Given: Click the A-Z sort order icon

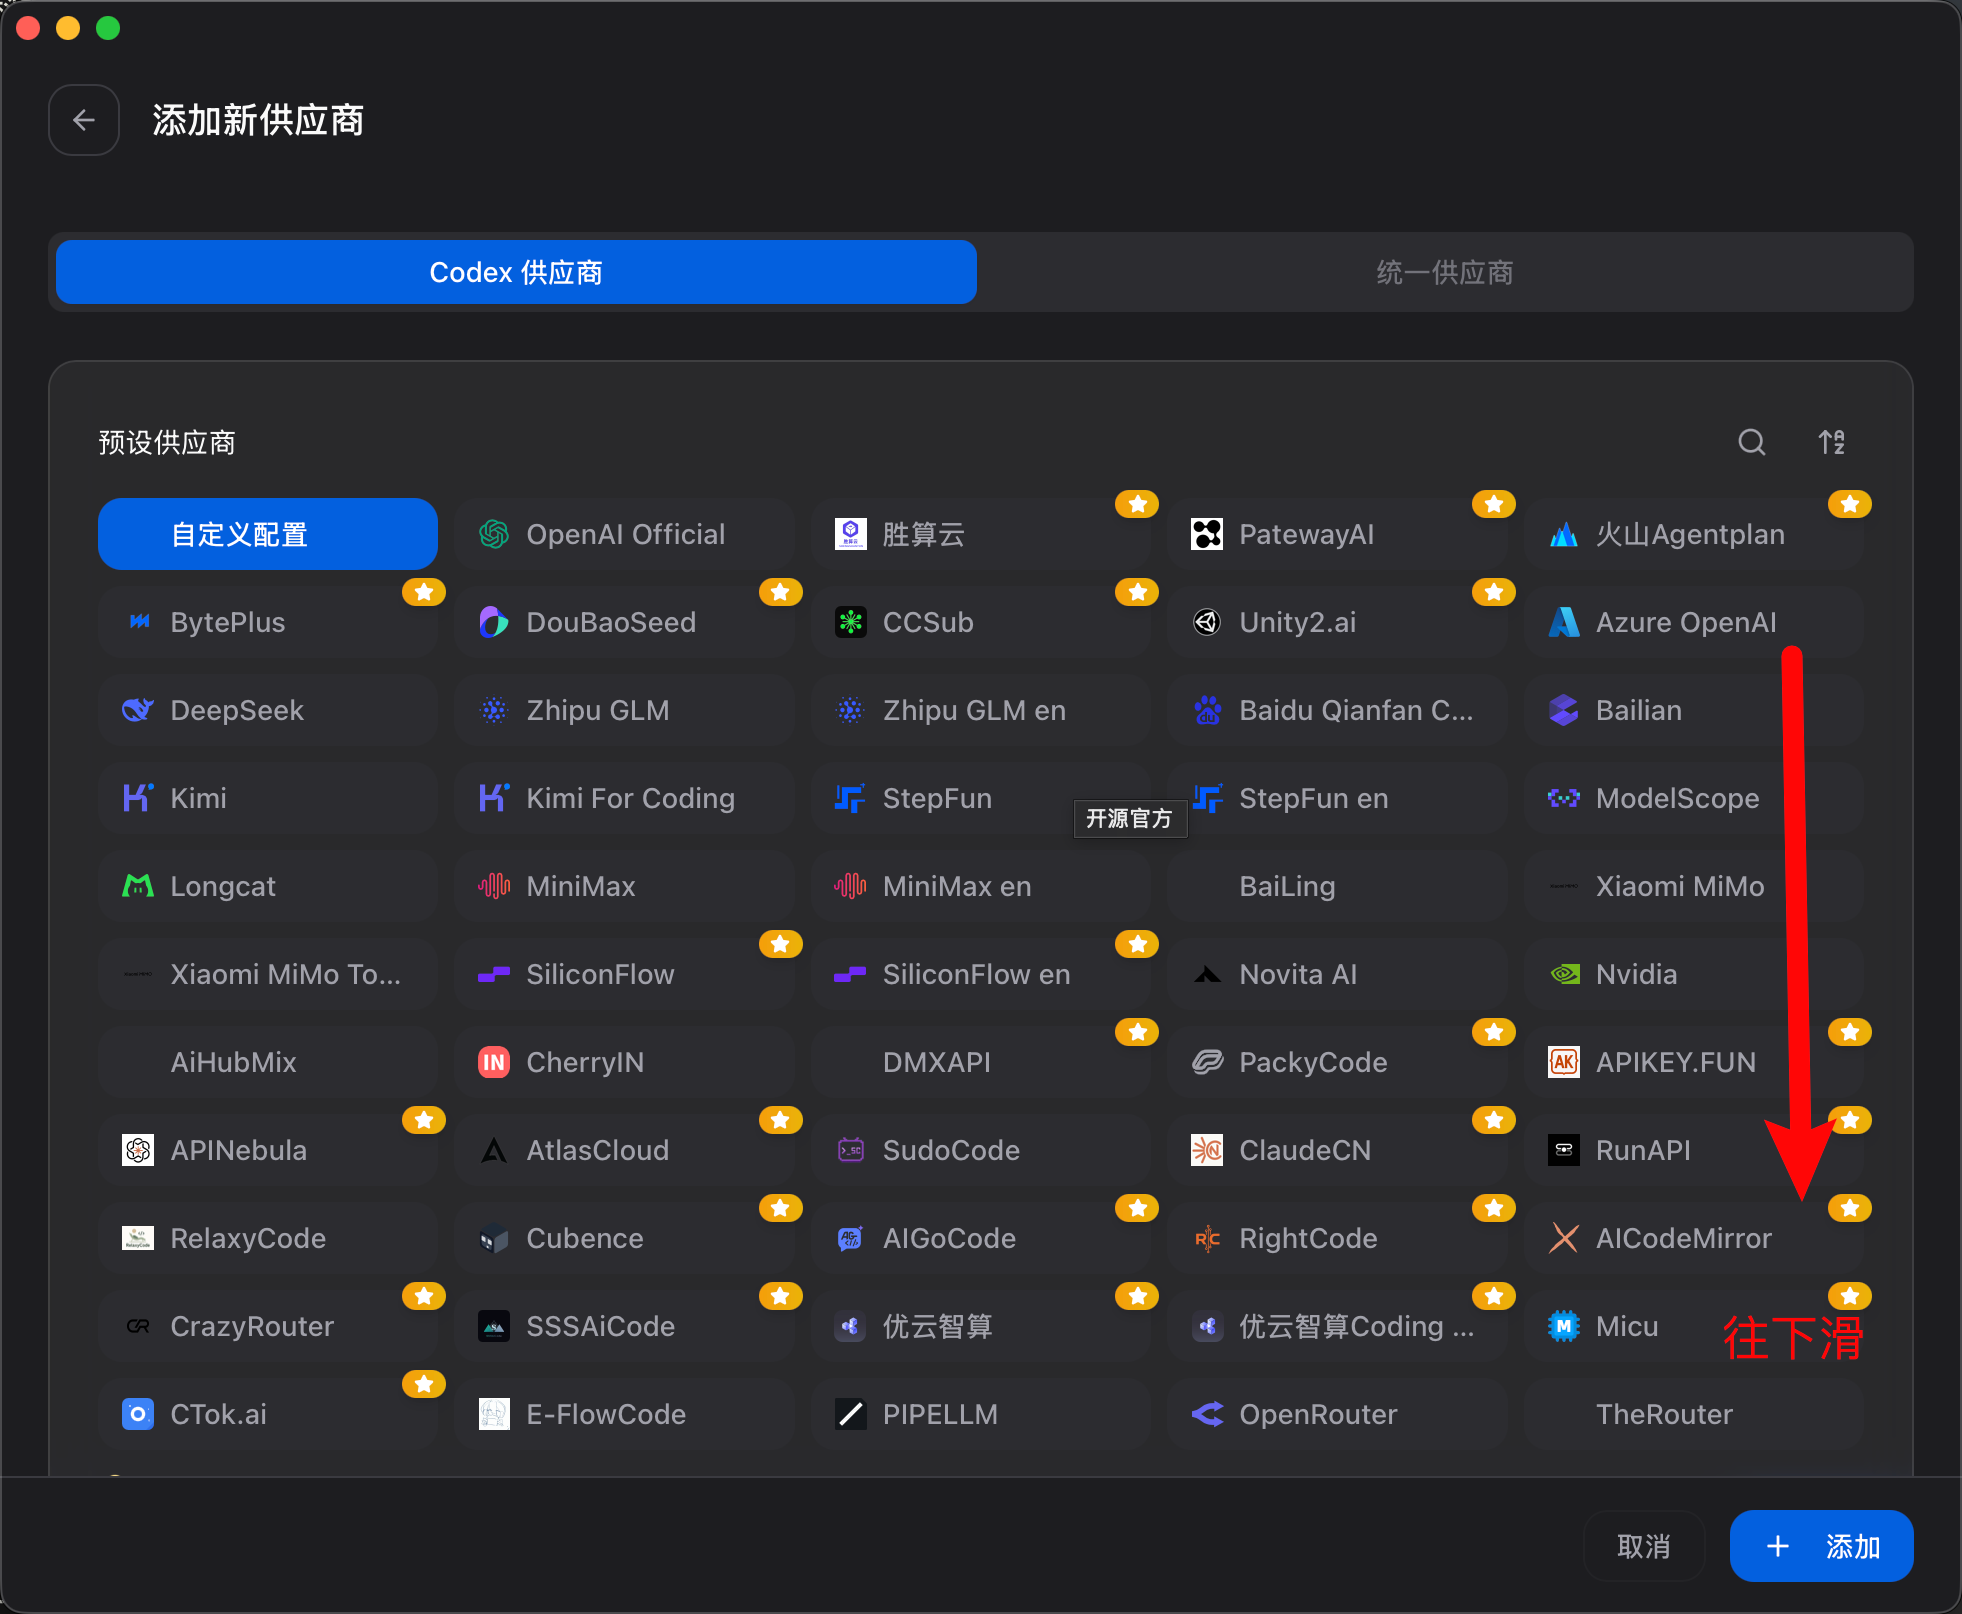Looking at the screenshot, I should click(x=1831, y=442).
